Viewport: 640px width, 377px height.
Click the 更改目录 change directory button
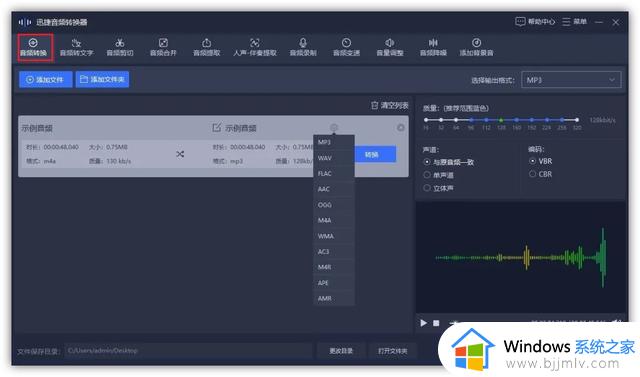tap(341, 350)
